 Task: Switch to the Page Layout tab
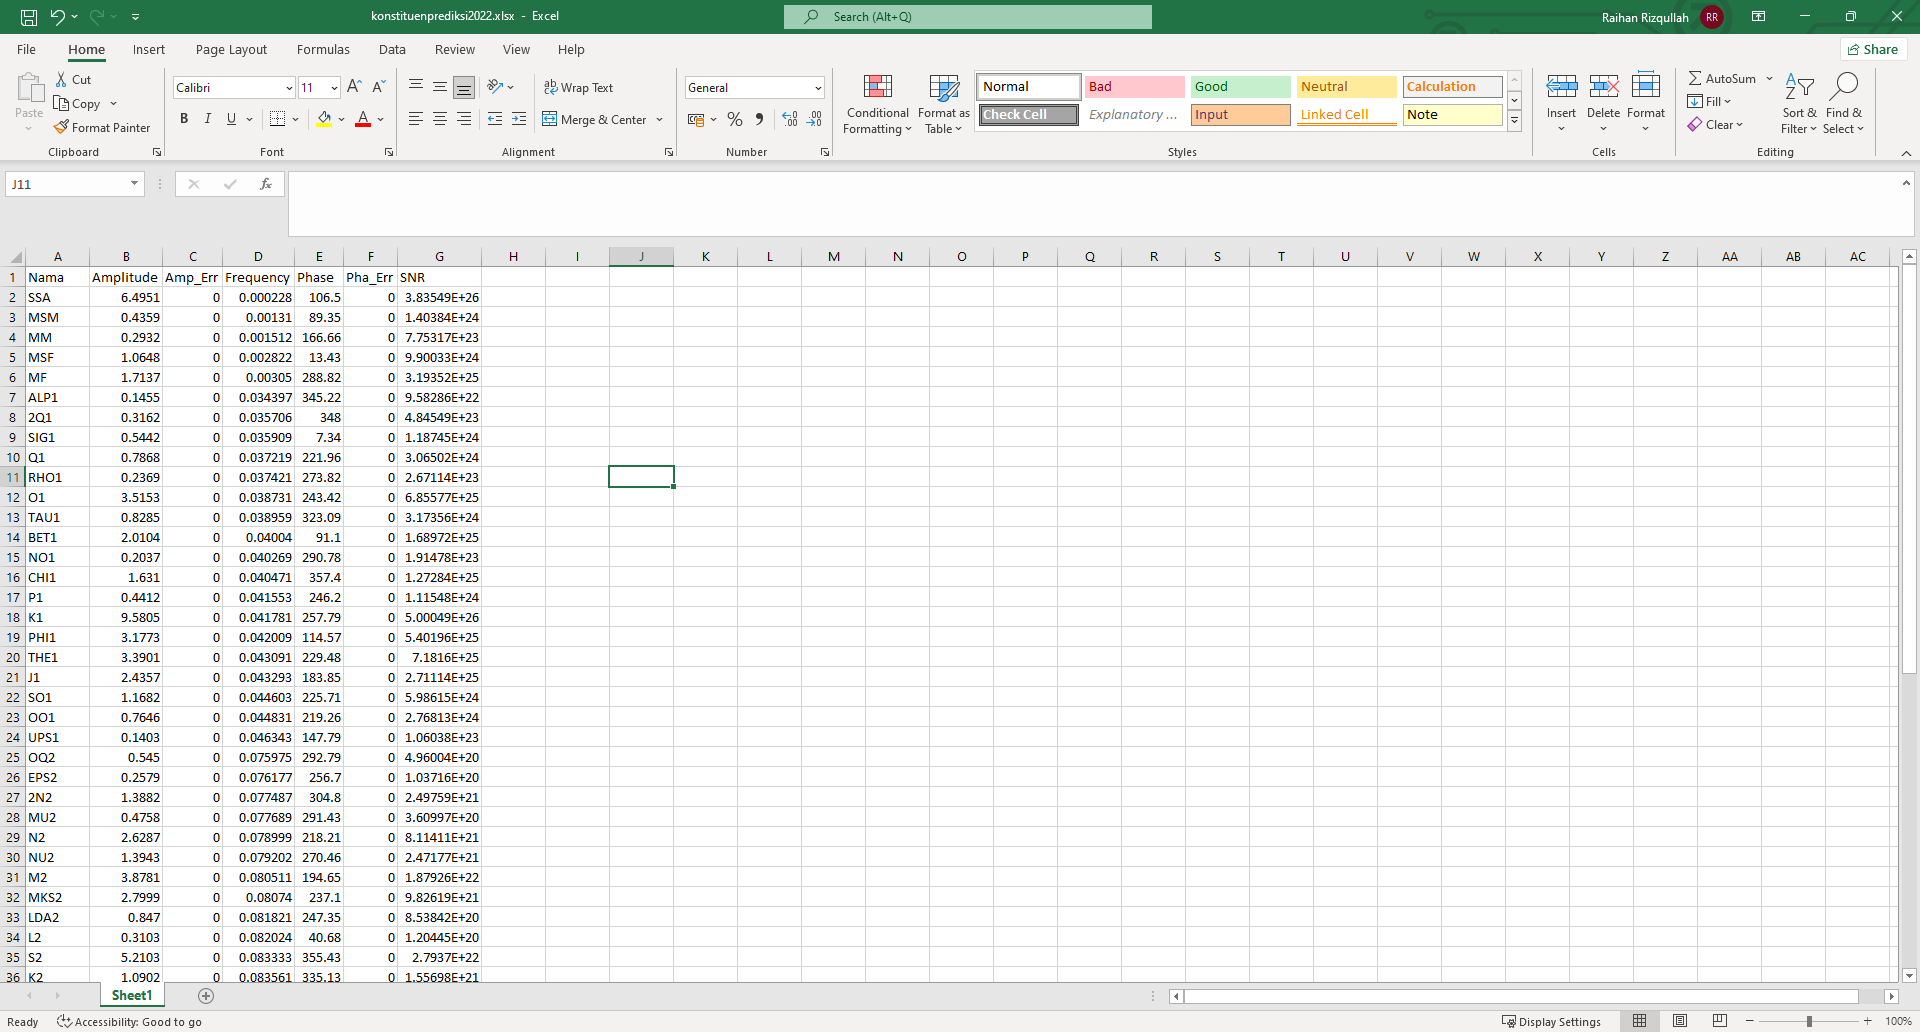pos(231,50)
